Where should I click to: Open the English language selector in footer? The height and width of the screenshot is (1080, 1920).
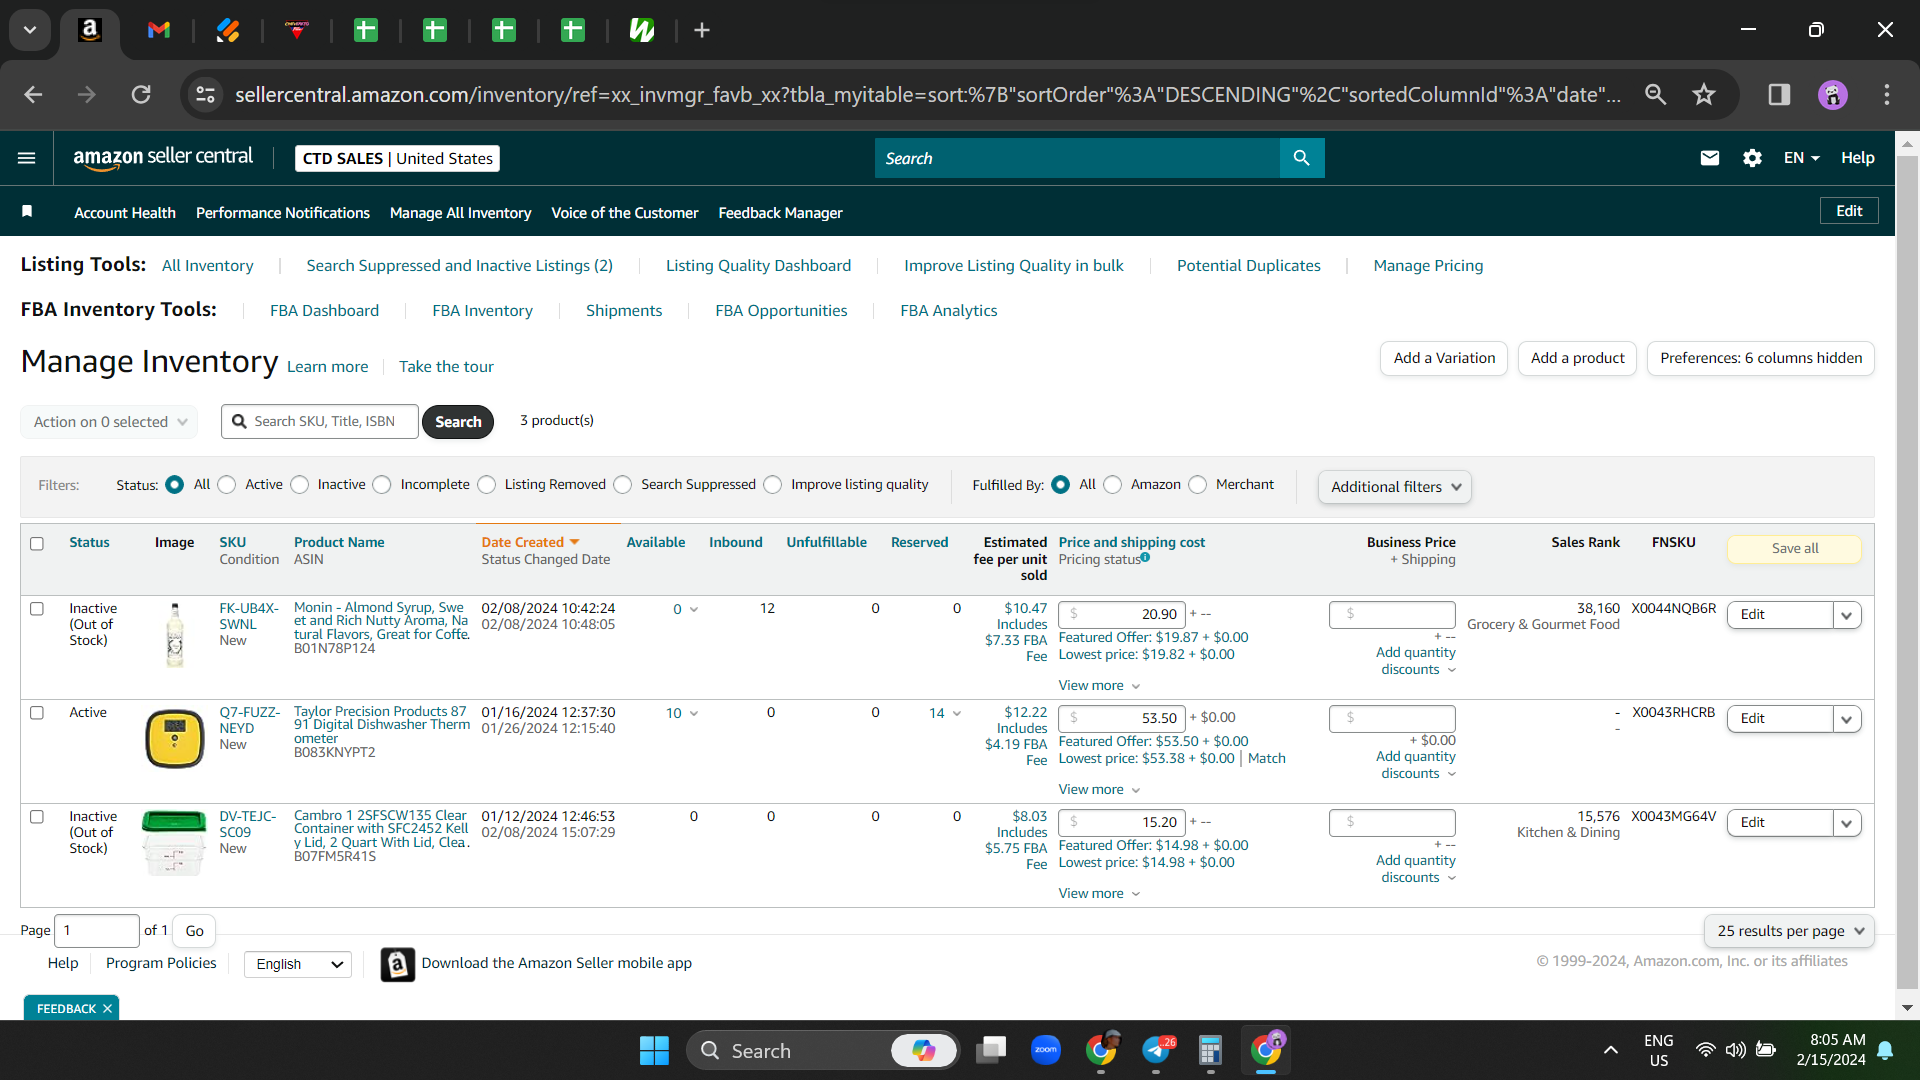298,964
